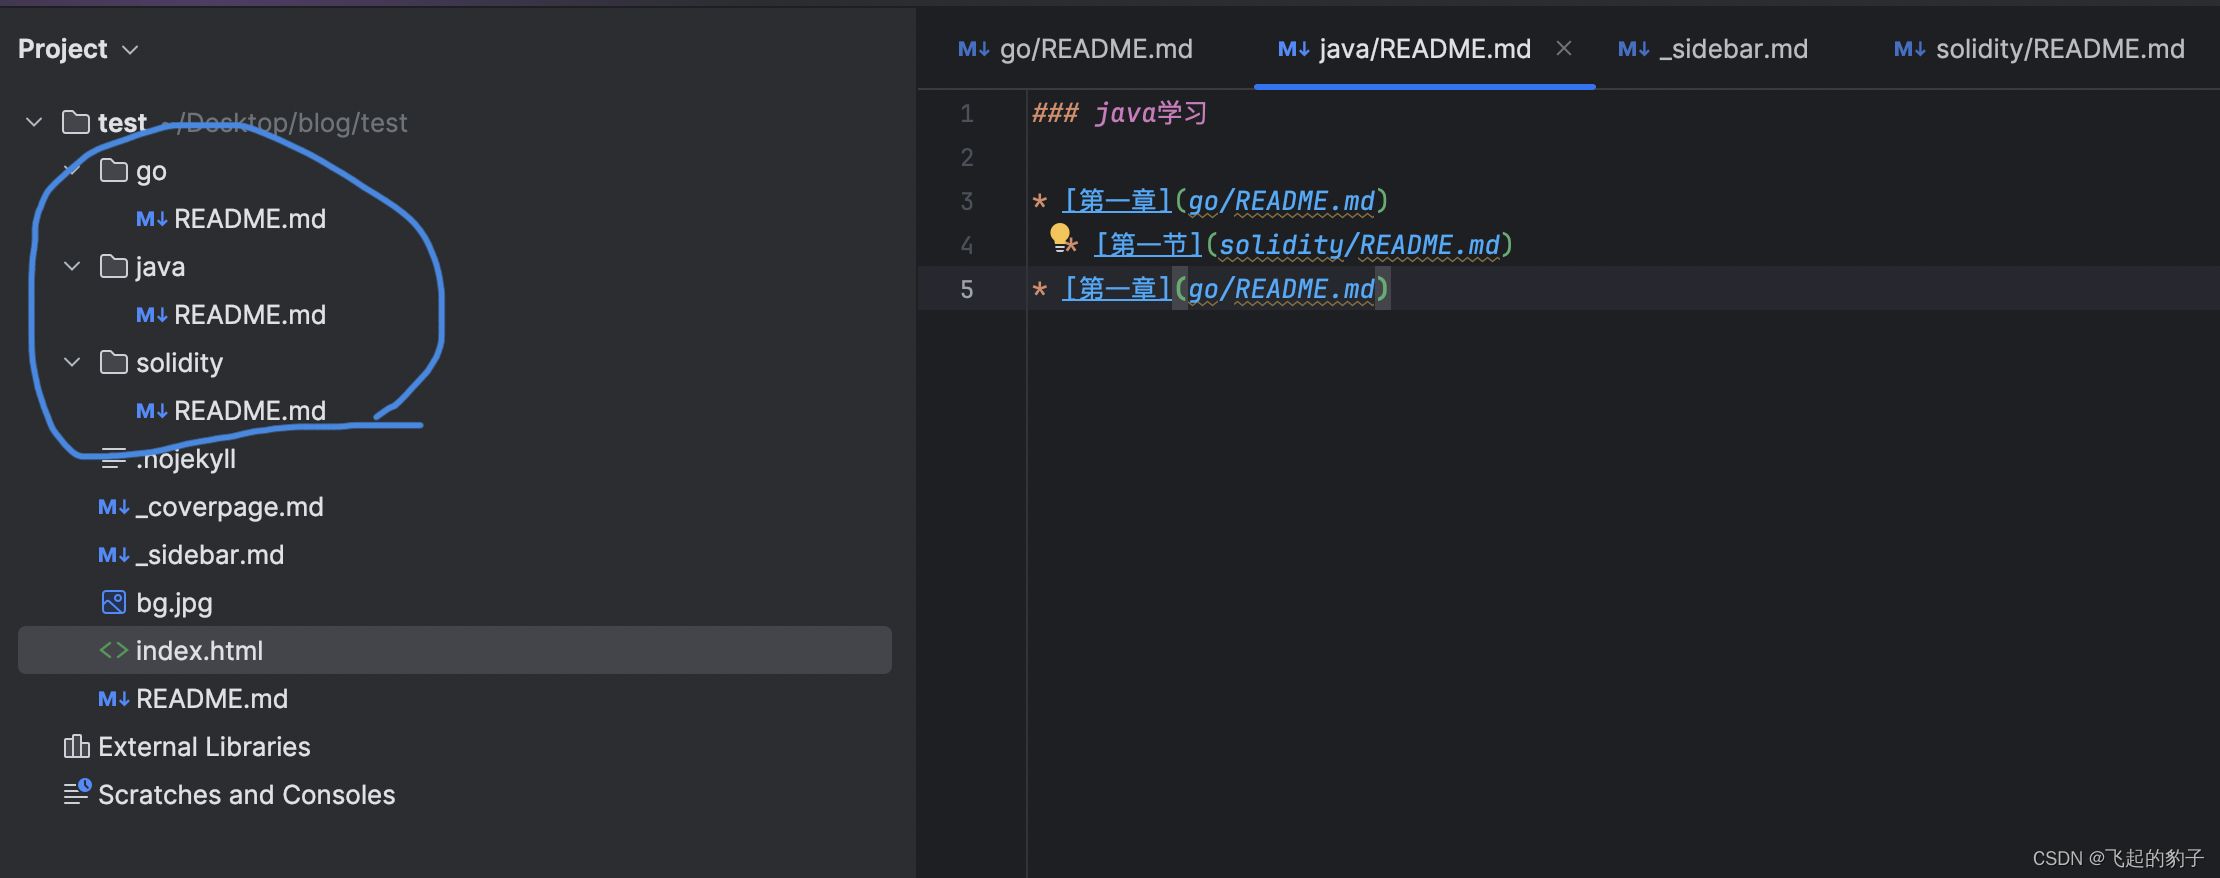The width and height of the screenshot is (2220, 878).
Task: Select README.md under java folder
Action: (x=250, y=315)
